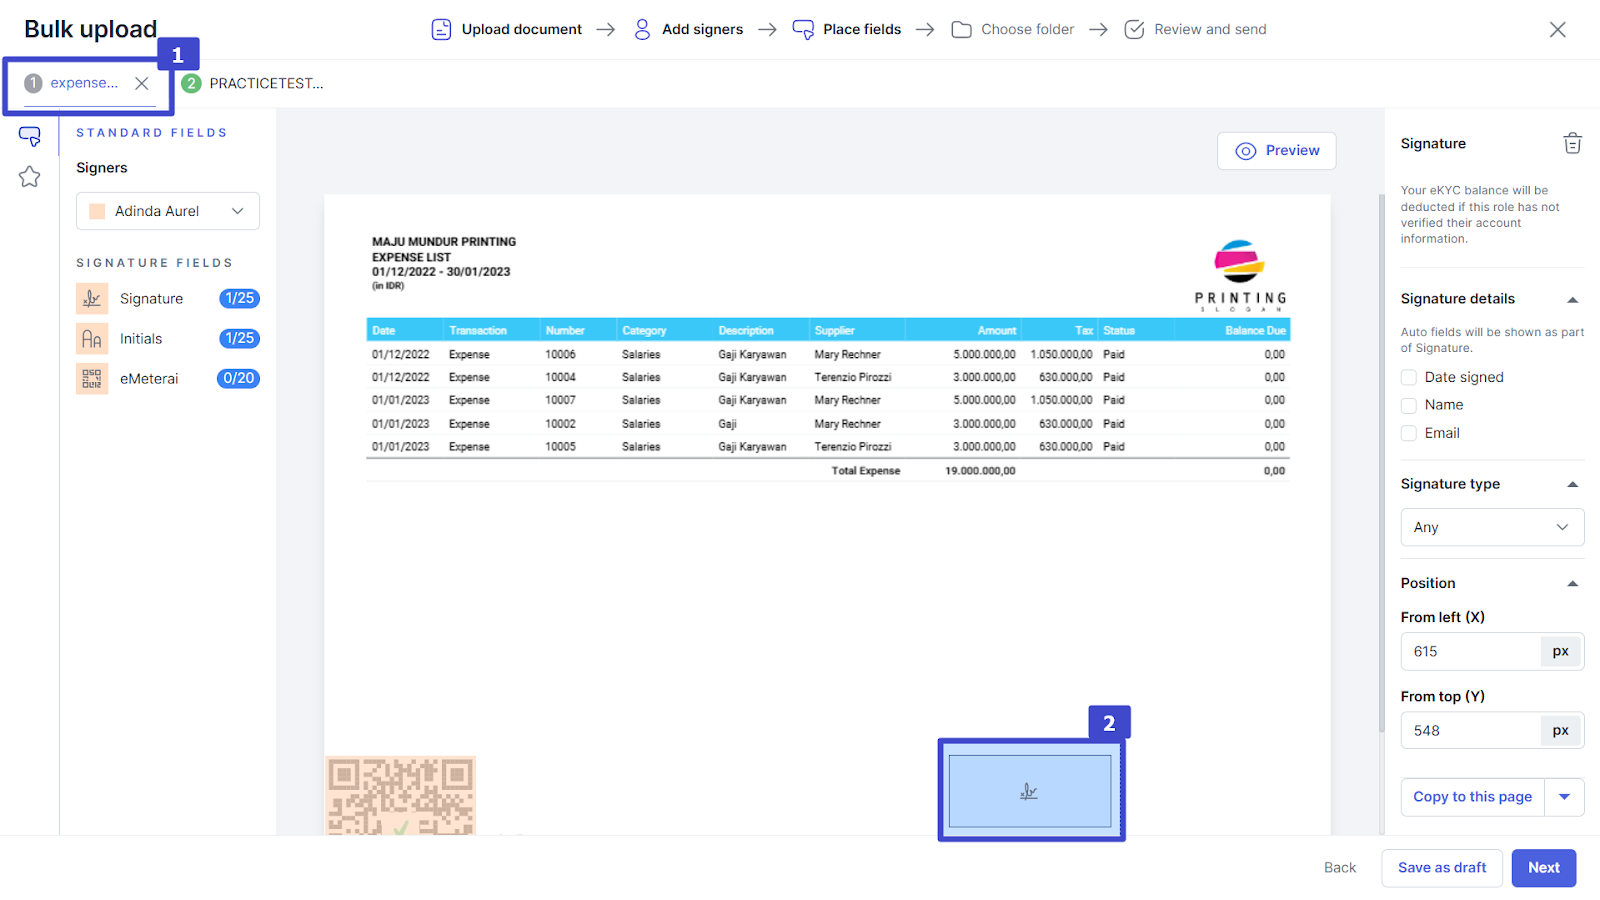This screenshot has width=1600, height=900.
Task: Click the eMeterai QR stamp on the document
Action: point(401,795)
